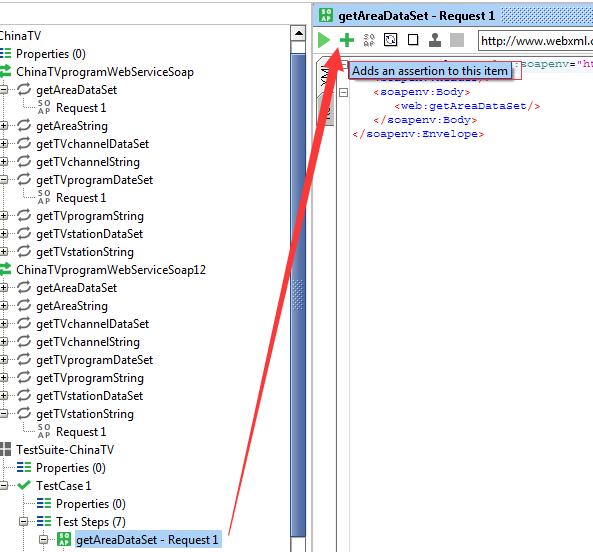Select getAreaString under ChinaTVprogramWebServiceSoap12
The height and width of the screenshot is (552, 593).
tap(72, 306)
